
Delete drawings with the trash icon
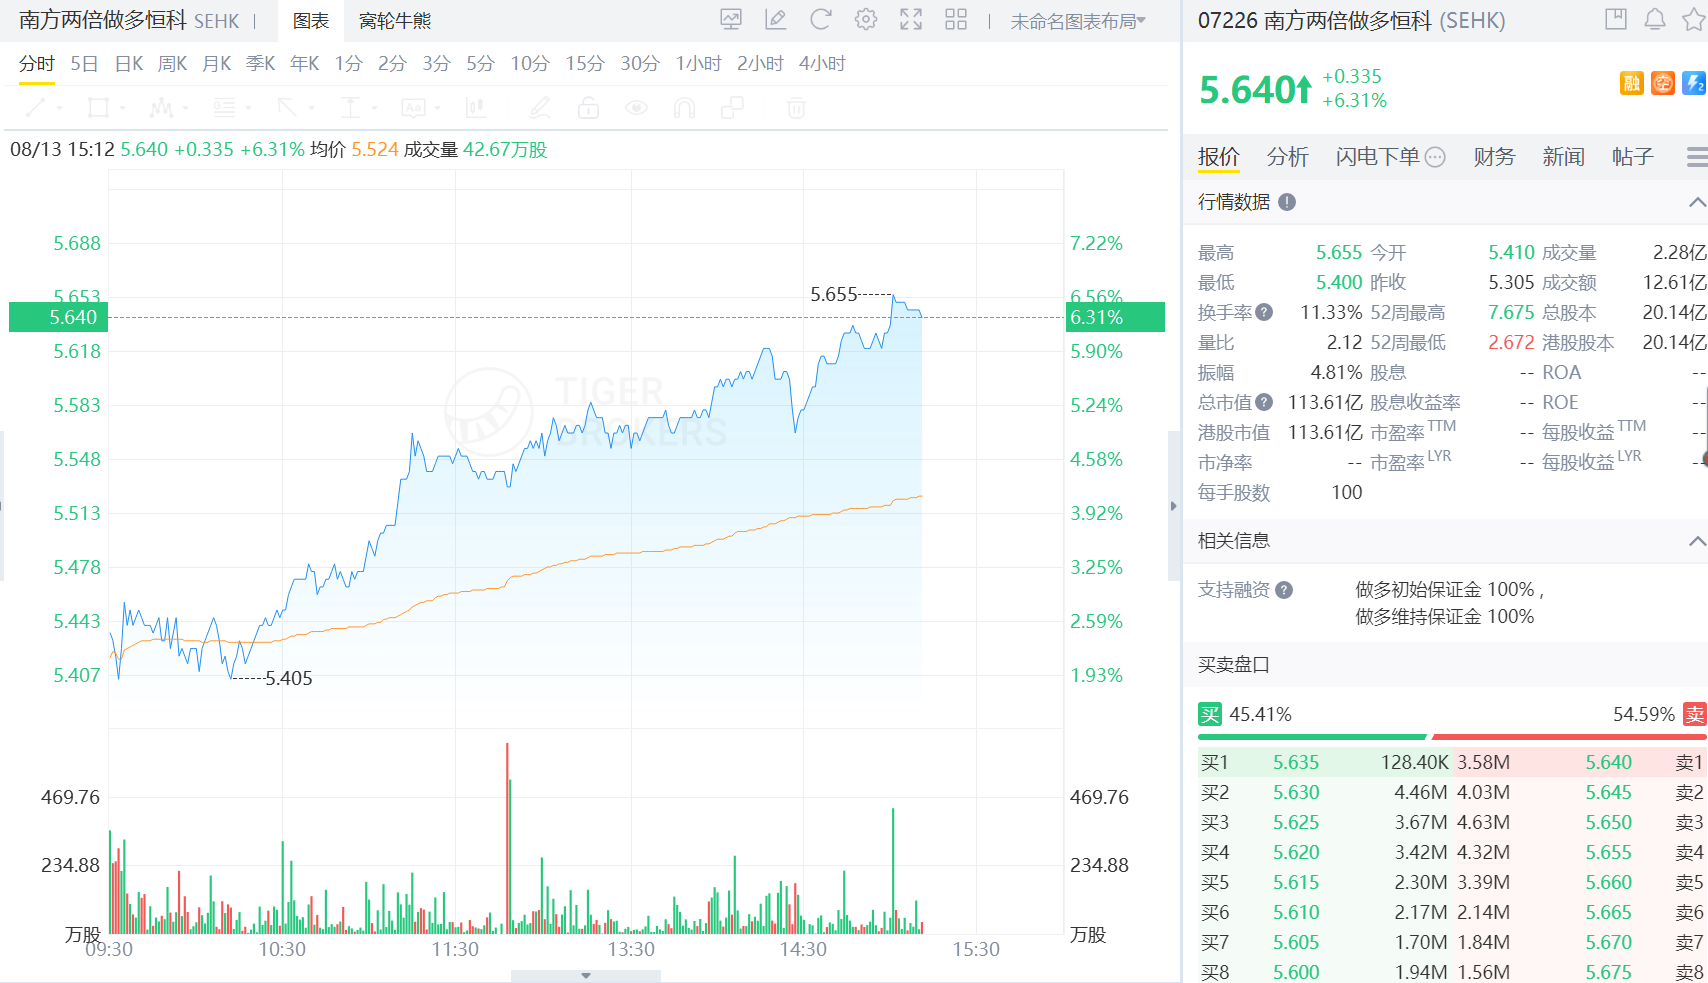796,107
